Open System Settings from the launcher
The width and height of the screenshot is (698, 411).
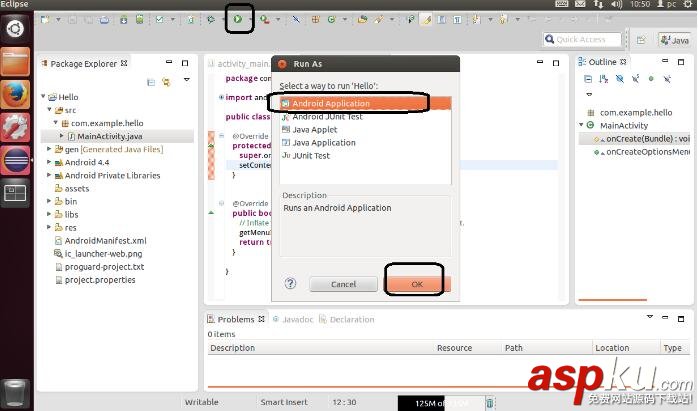coord(15,127)
